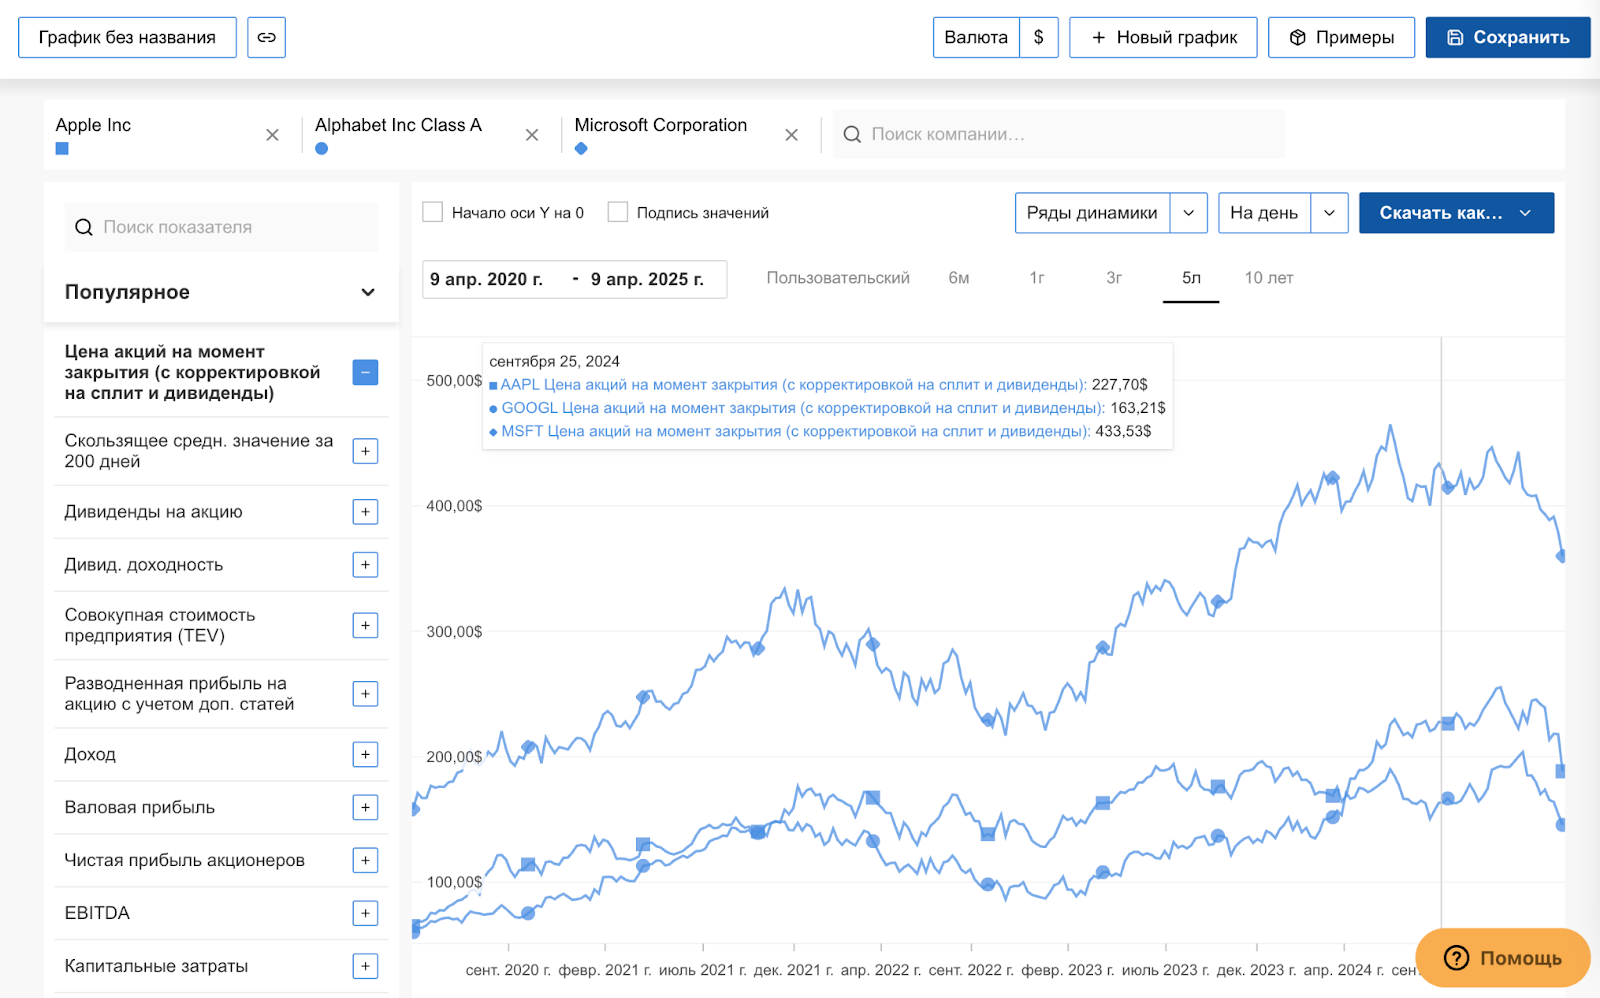Add Разводненная прибыль на акцию indicator

click(365, 694)
